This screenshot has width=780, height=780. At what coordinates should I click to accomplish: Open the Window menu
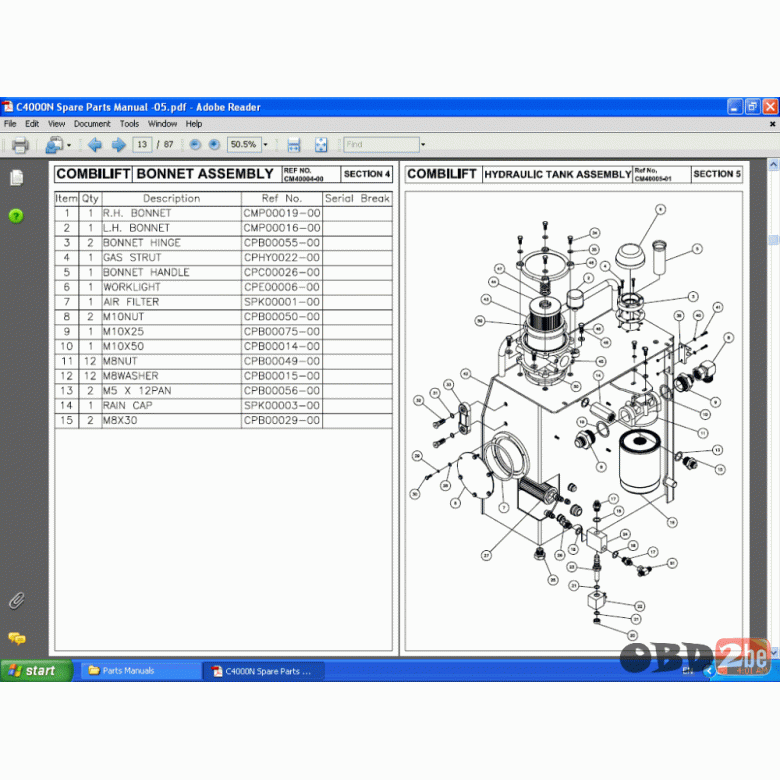pyautogui.click(x=162, y=124)
